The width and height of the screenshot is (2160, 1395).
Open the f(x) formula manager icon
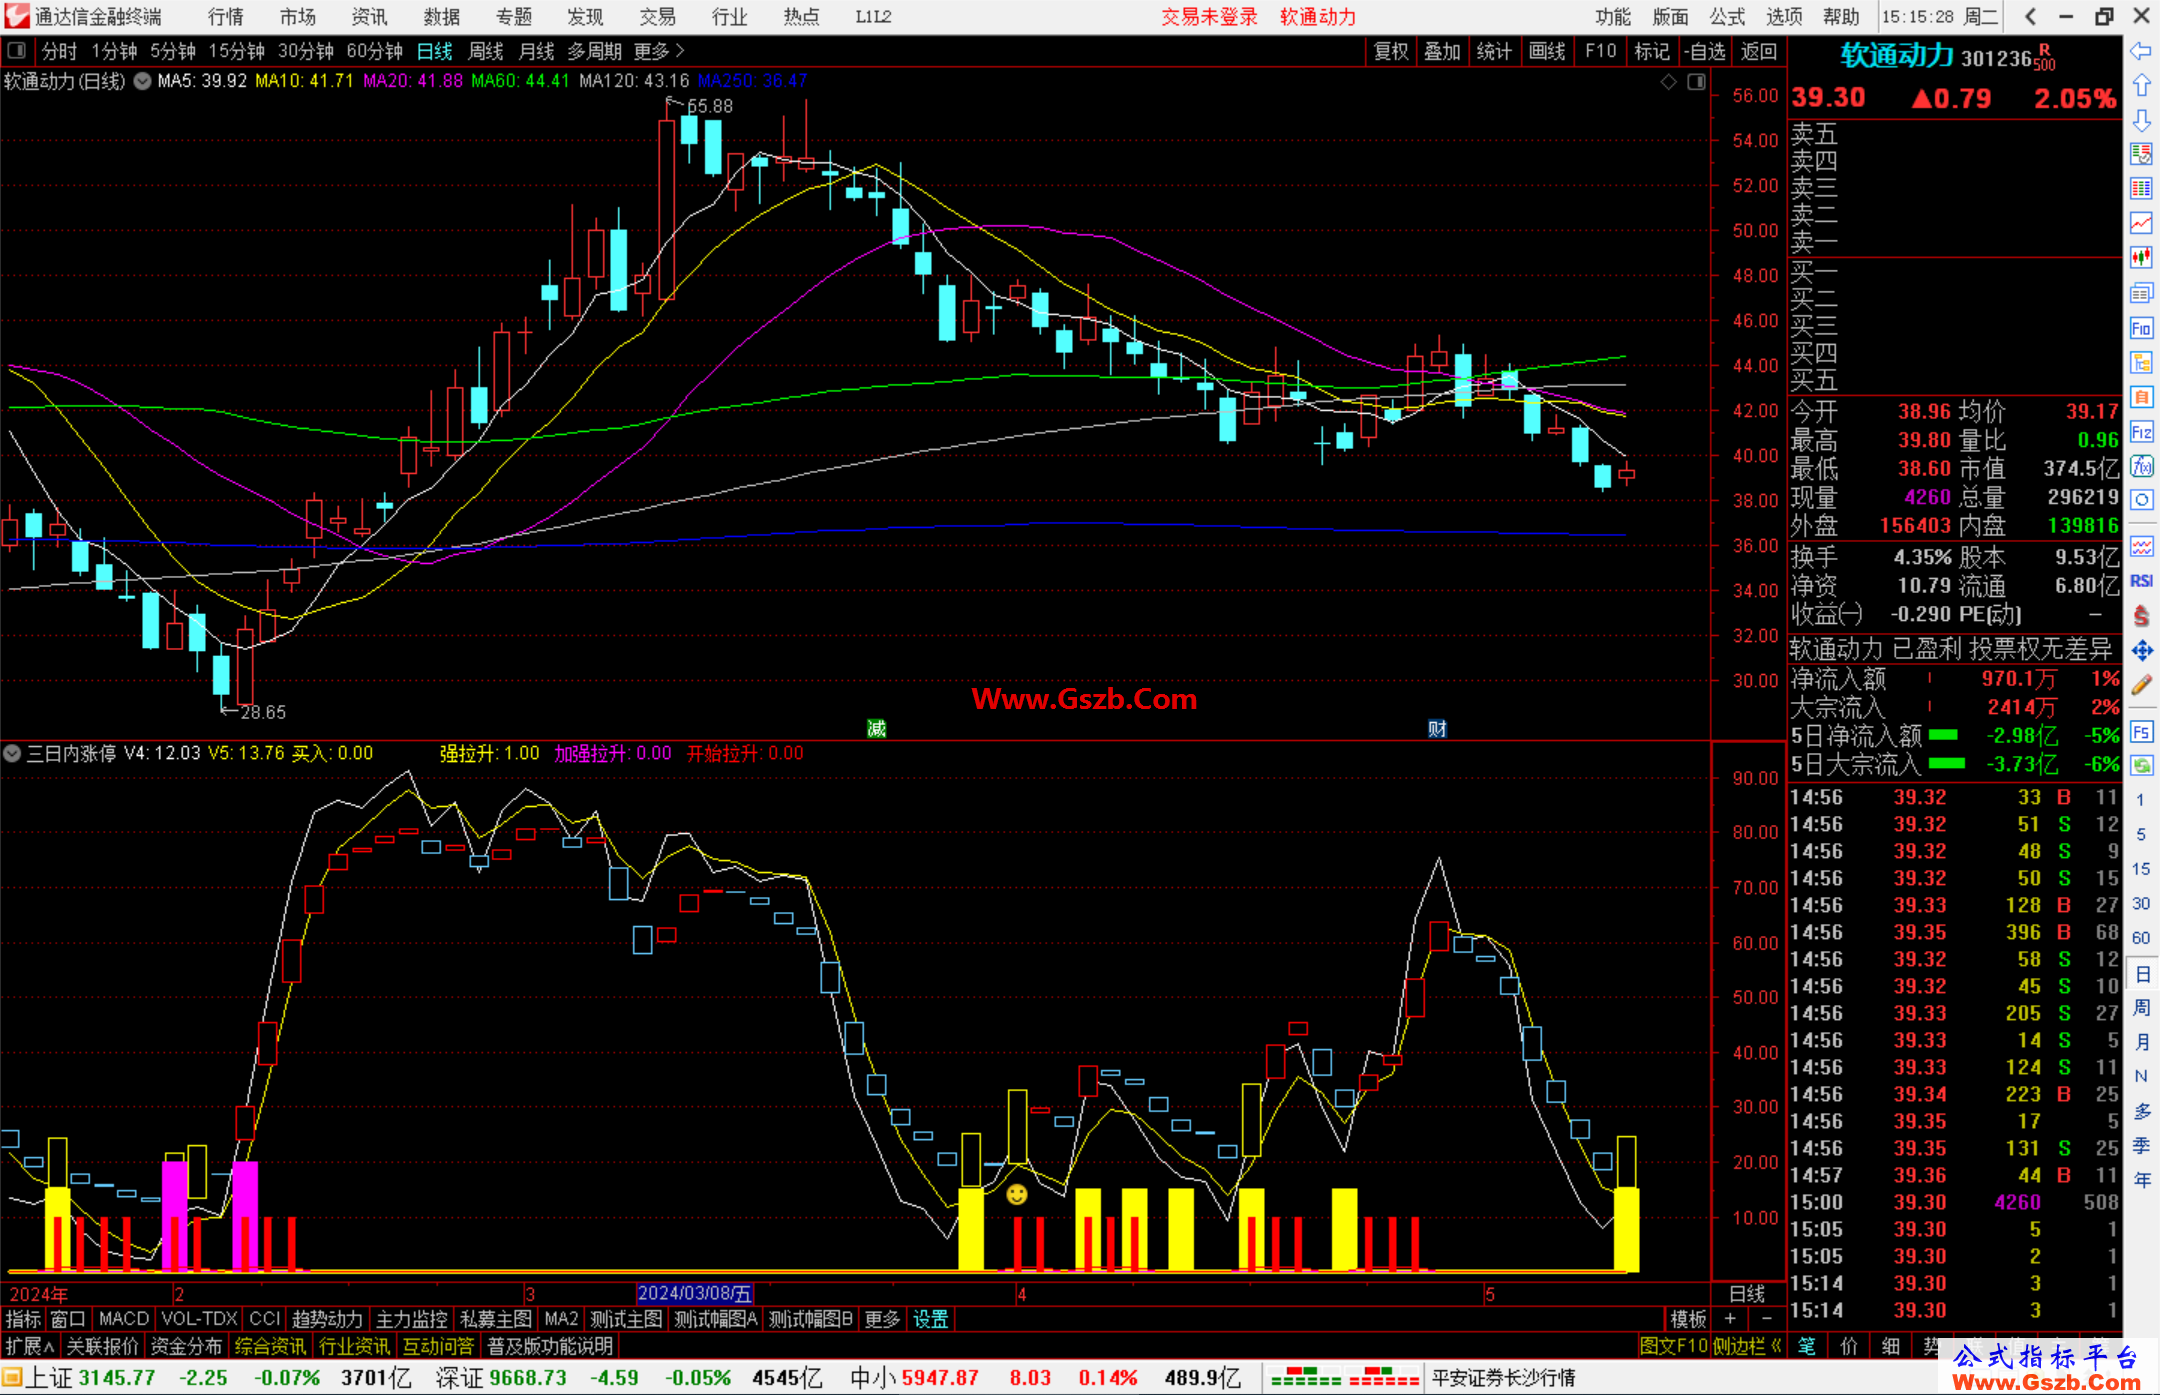point(2141,466)
